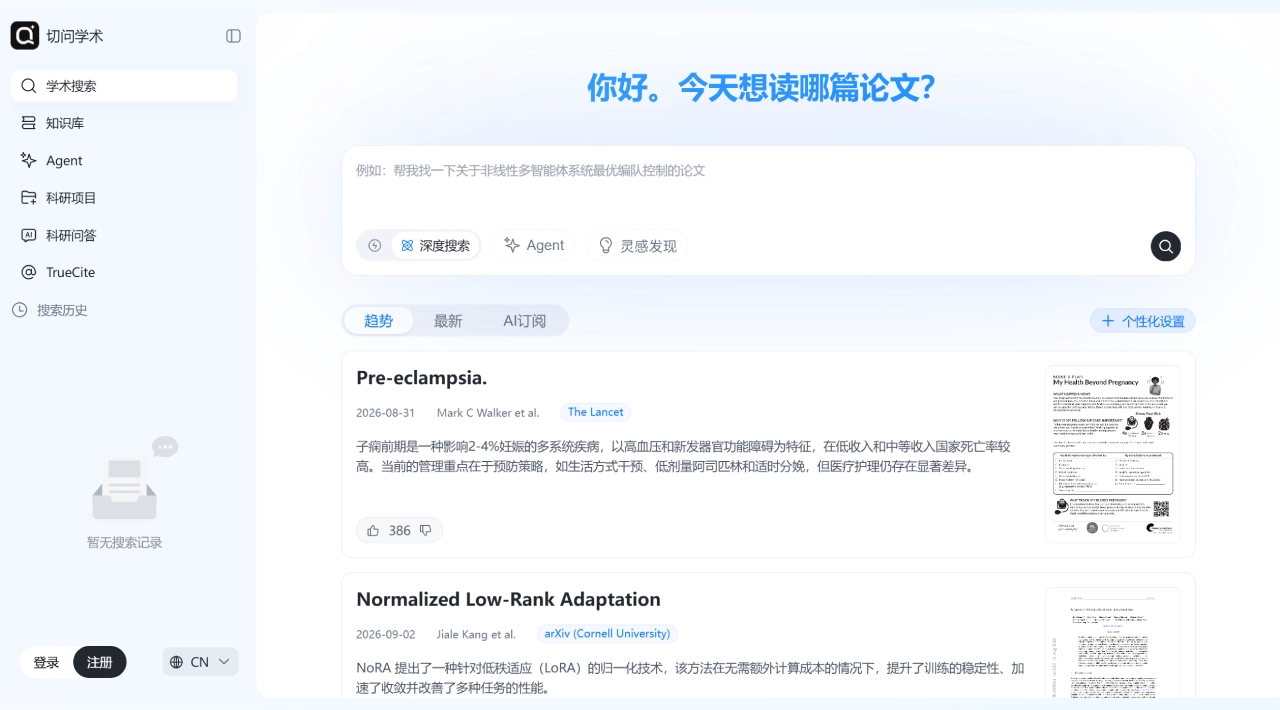Click the TrueCite at-sign icon
This screenshot has width=1280, height=710.
pyautogui.click(x=28, y=272)
